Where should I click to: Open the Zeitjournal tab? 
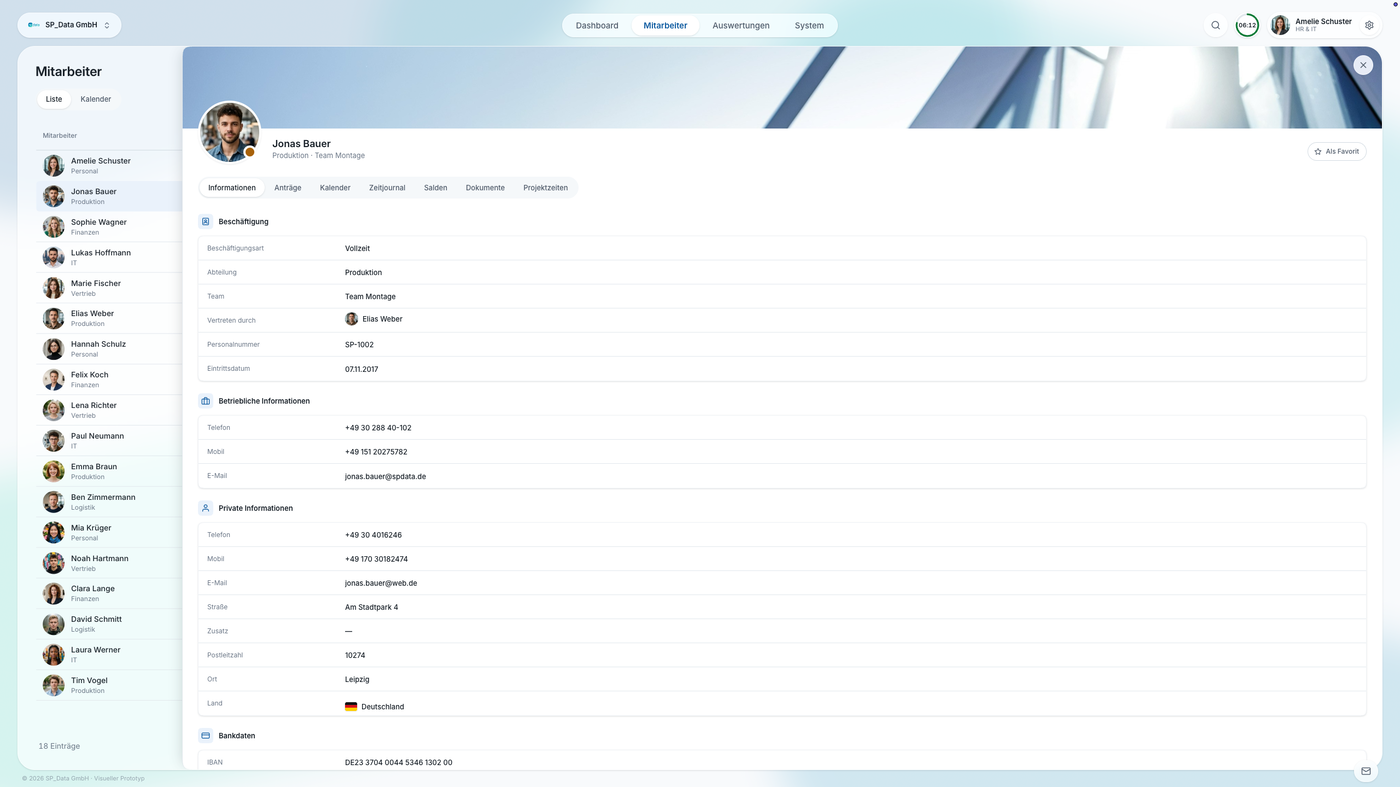click(387, 188)
